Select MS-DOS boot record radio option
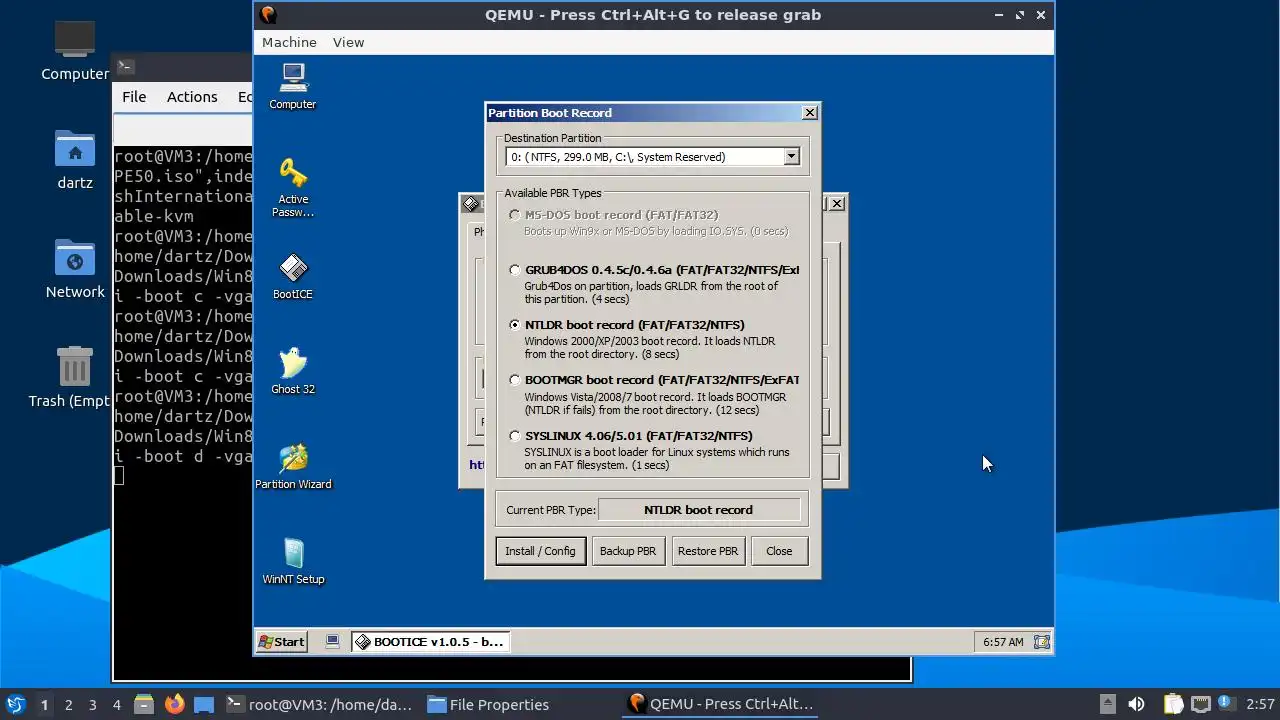Viewport: 1280px width, 720px height. [x=515, y=215]
